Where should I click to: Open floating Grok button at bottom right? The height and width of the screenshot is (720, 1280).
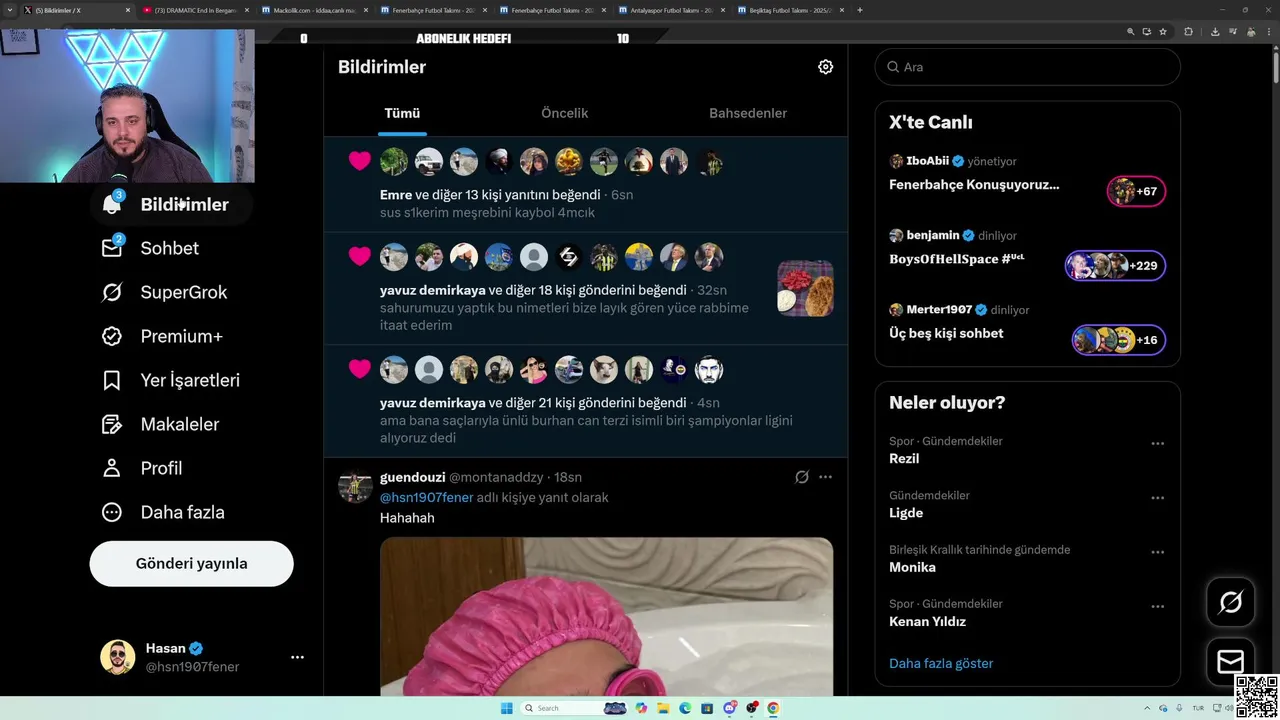click(1231, 602)
